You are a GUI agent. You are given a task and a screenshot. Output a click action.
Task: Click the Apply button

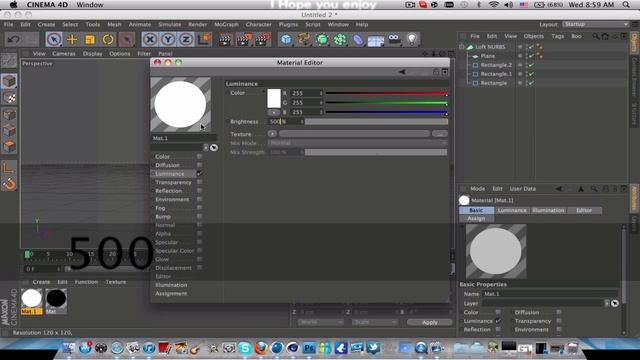429,322
